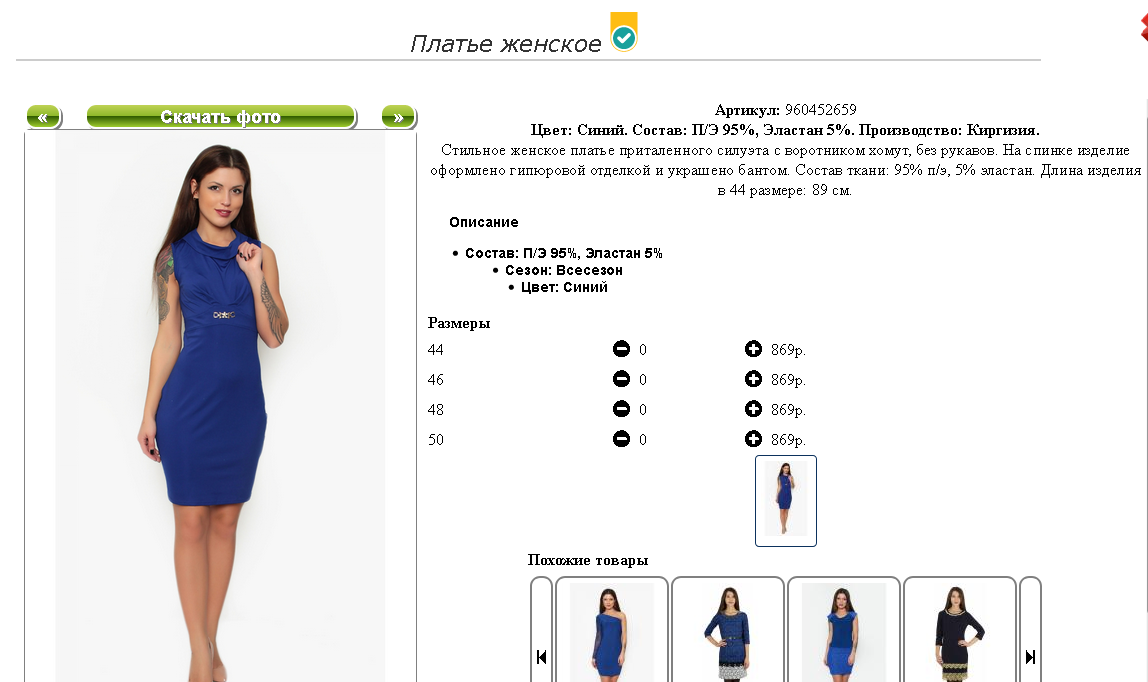Screen dimensions: 1148x682
Task: Open fourth similar product, dark dress
Action: click(x=960, y=632)
